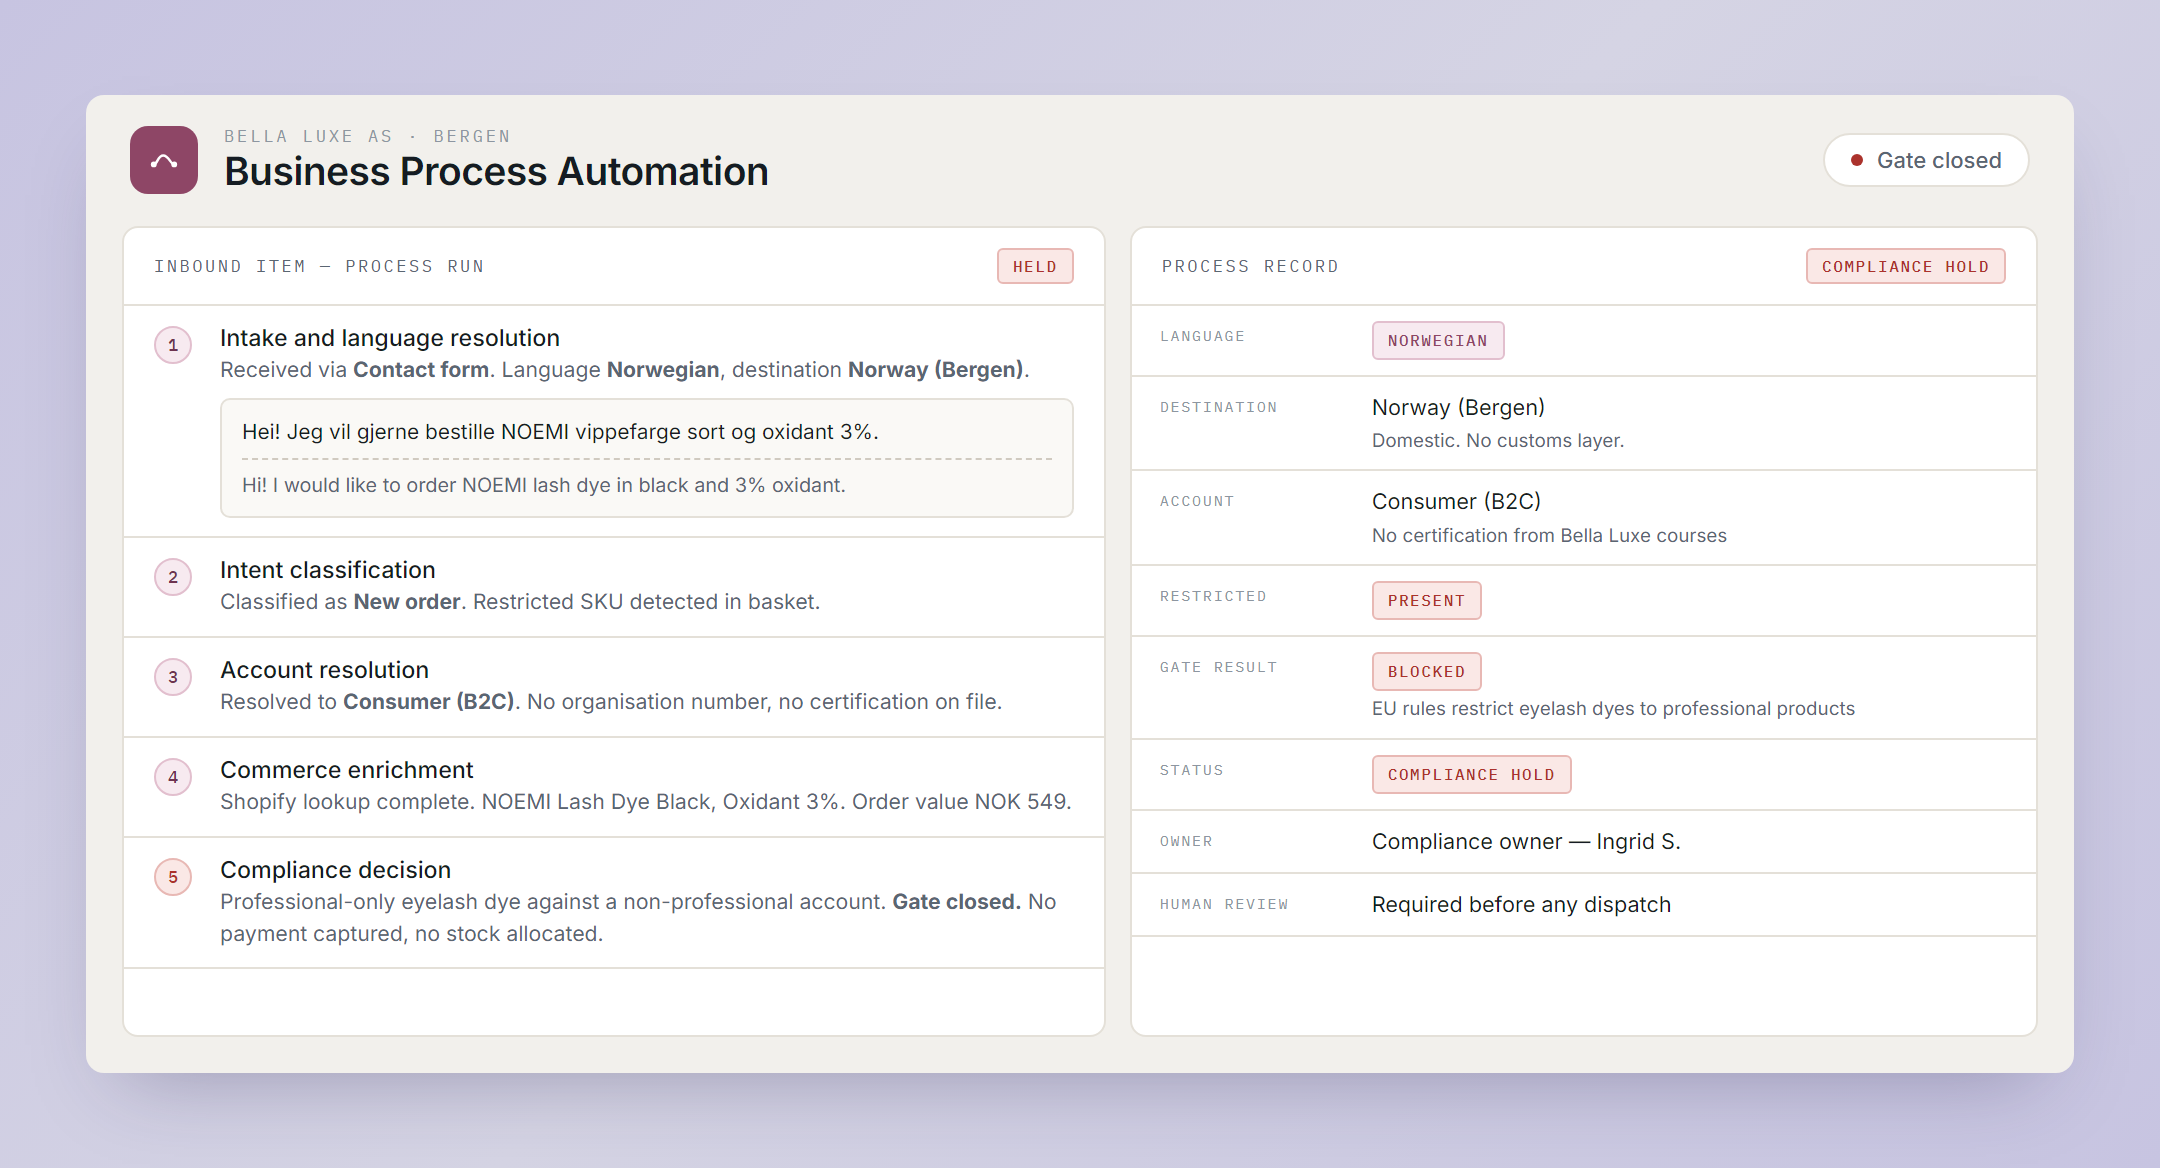Viewport: 2160px width, 1168px height.
Task: Click the PROCESS RECORD header label
Action: pos(1250,266)
